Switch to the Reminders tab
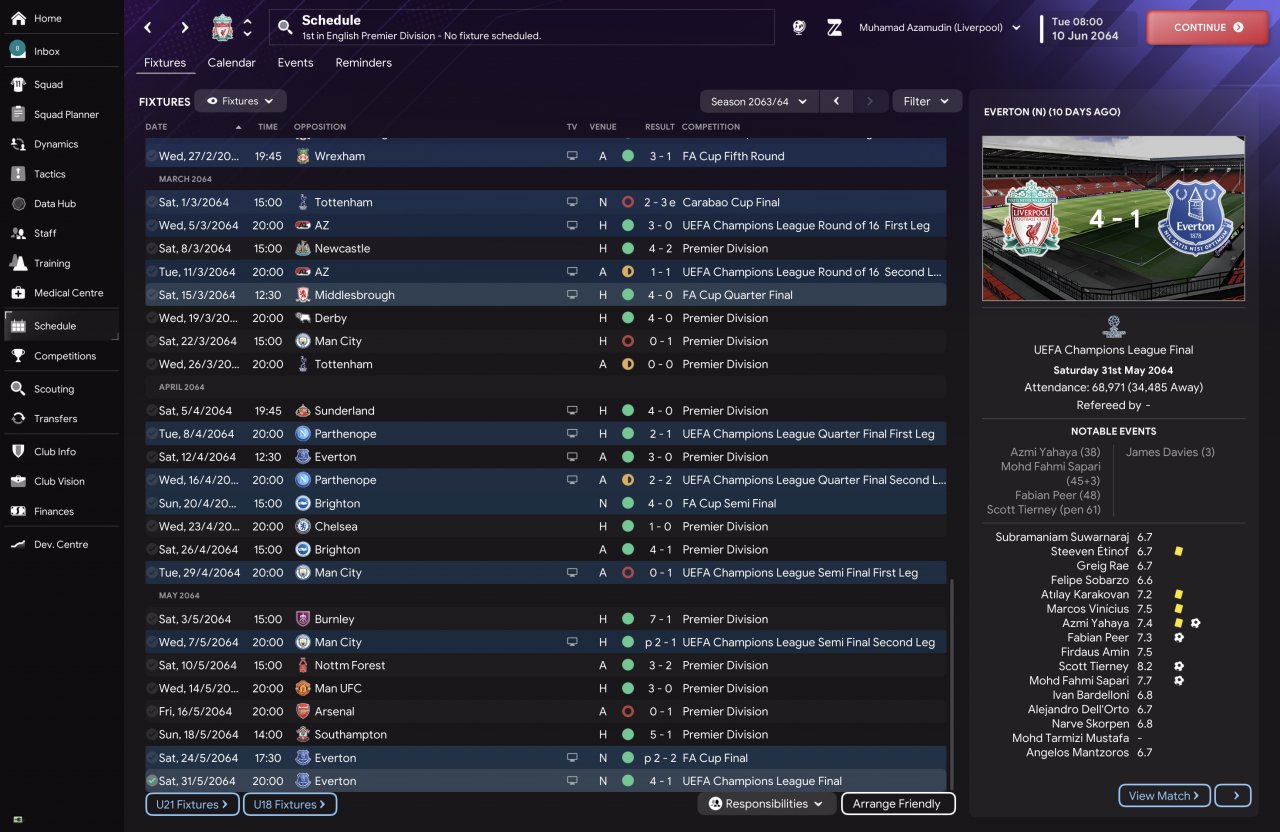Viewport: 1280px width, 832px height. (x=363, y=62)
